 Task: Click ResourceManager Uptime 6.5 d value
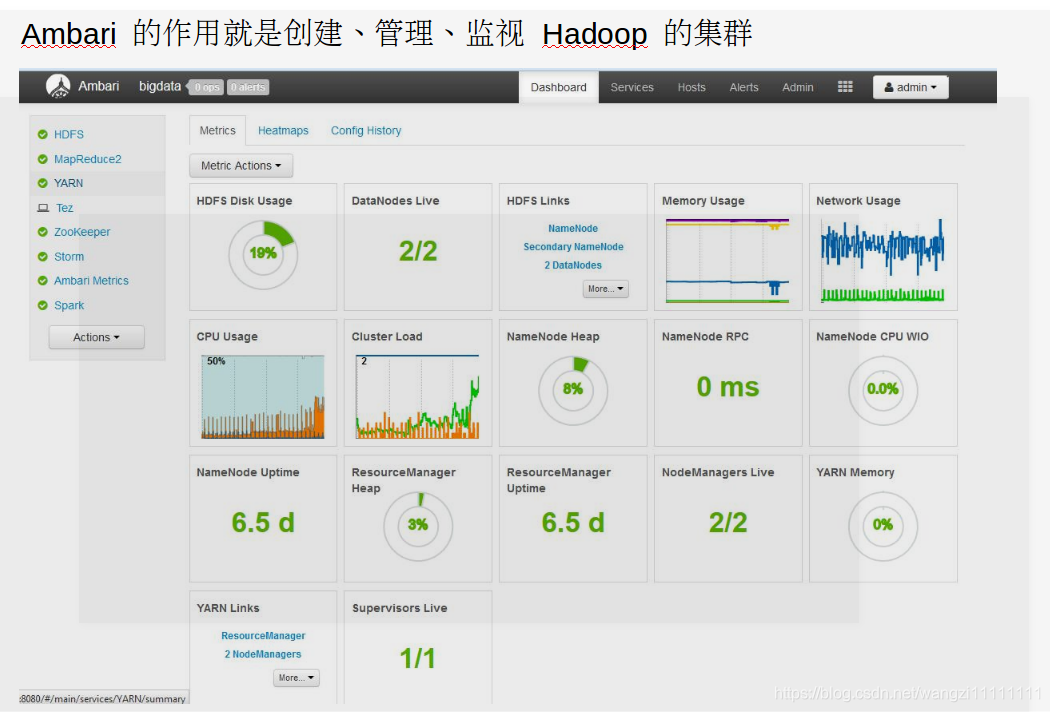point(573,523)
